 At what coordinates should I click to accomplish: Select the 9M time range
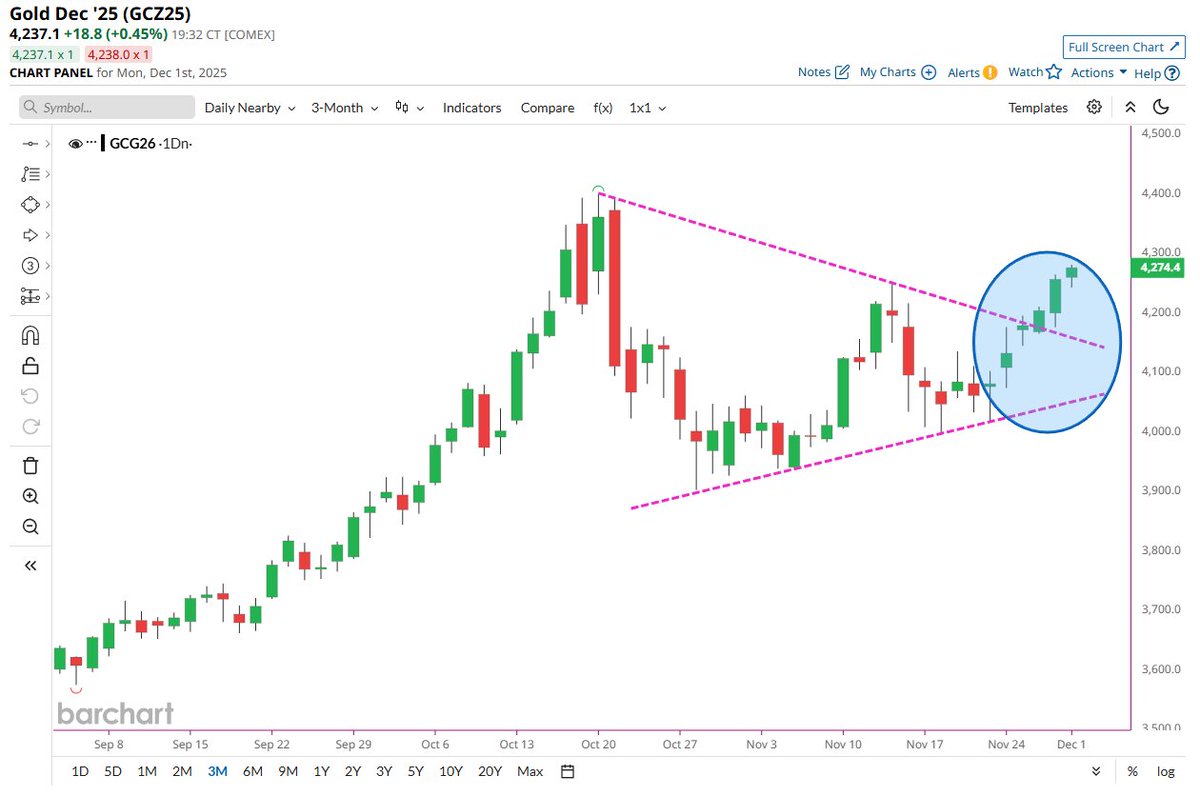point(288,771)
